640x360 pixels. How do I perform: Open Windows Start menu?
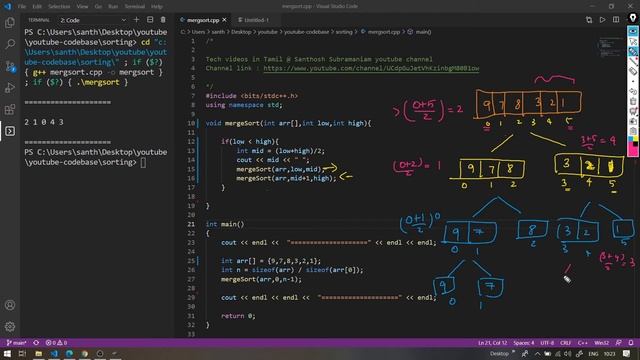point(7,353)
